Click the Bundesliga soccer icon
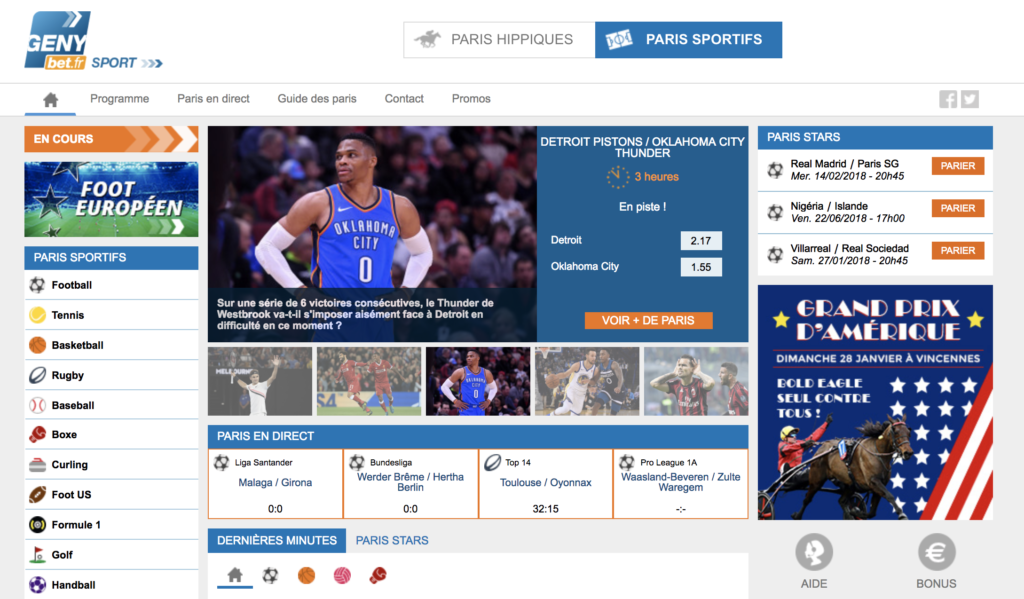The image size is (1024, 599). tap(357, 462)
